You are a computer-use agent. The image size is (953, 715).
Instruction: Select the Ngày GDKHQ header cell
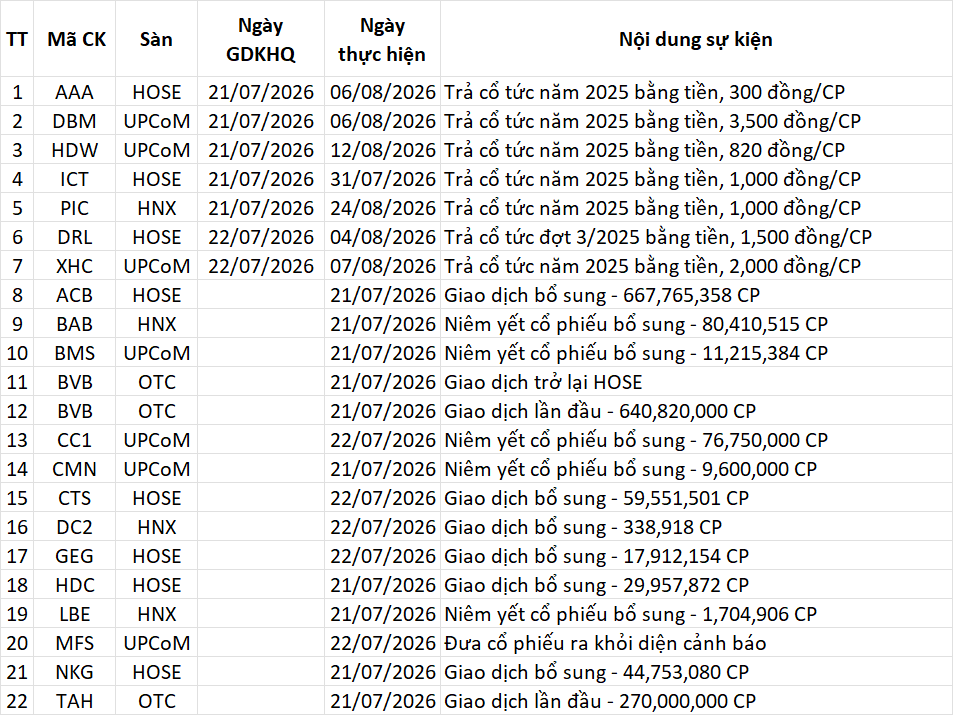pyautogui.click(x=261, y=39)
